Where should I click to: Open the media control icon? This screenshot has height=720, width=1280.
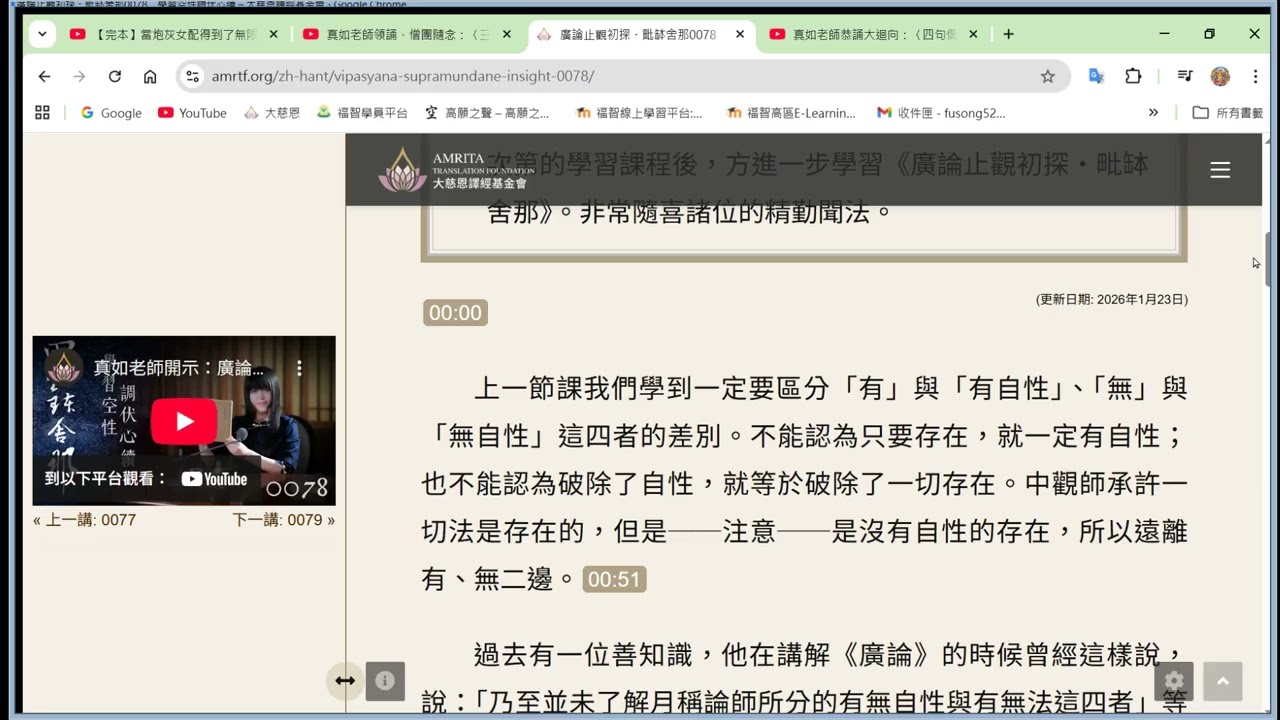[1185, 76]
